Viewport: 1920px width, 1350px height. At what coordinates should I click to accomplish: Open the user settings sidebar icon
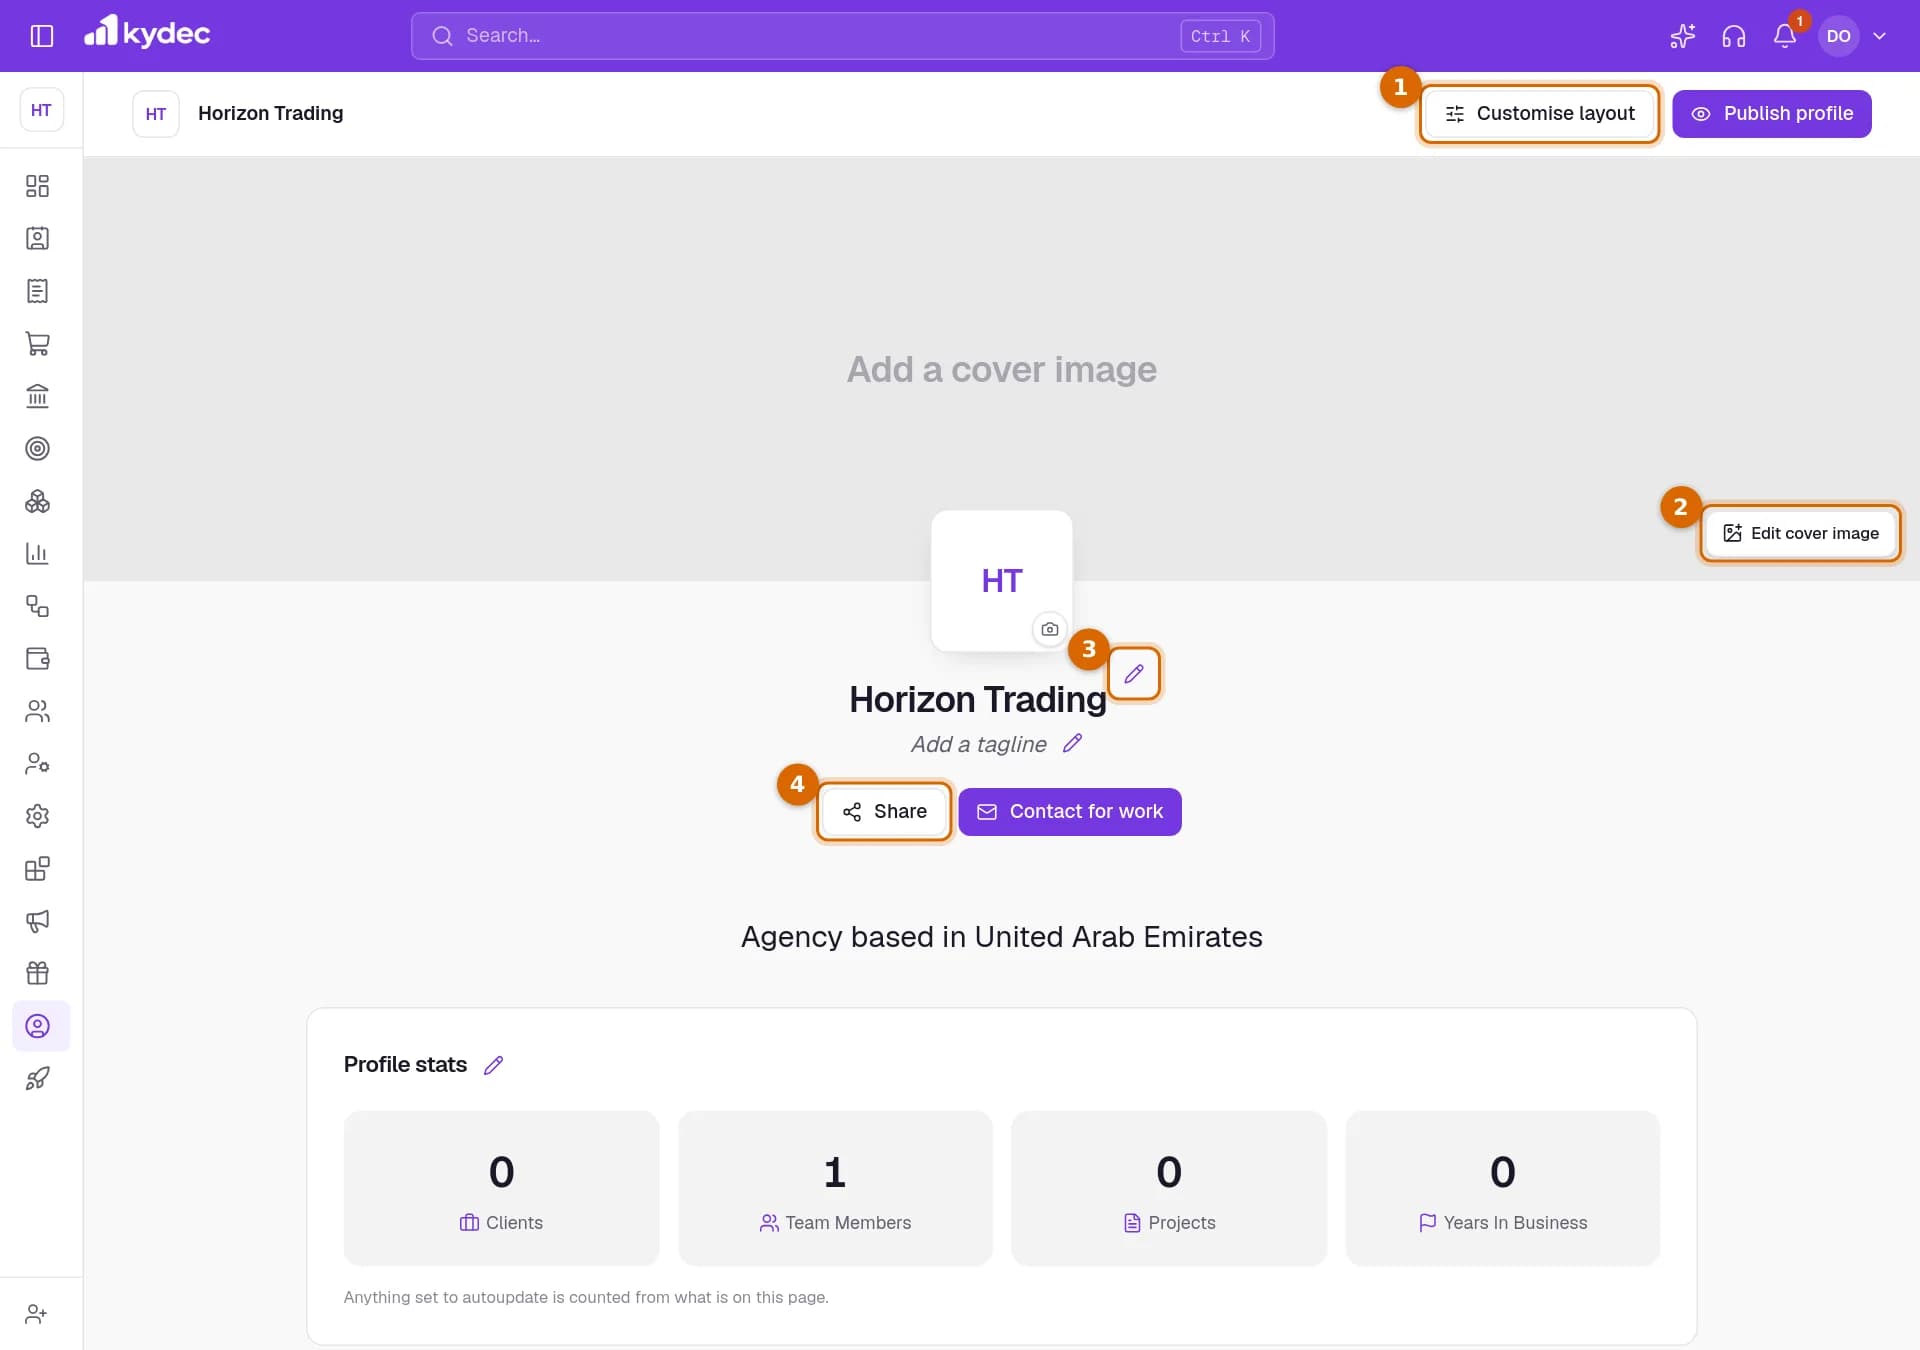(37, 763)
